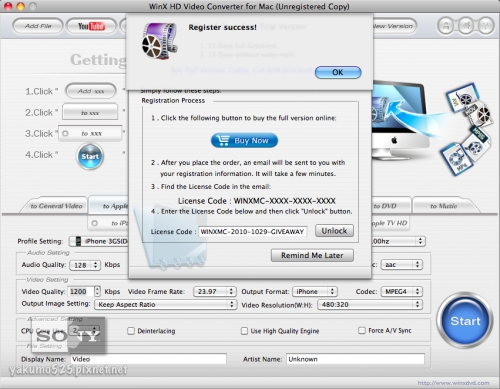Click the Buy Now cart button
Viewport: 500px width, 389px height.
244,140
